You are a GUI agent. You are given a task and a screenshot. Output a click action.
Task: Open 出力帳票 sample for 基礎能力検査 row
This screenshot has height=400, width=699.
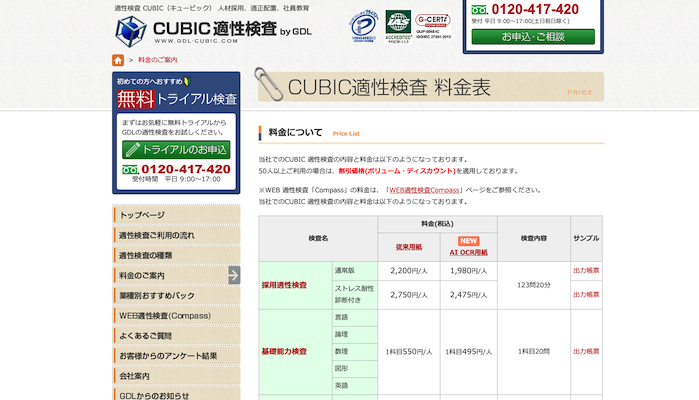586,351
